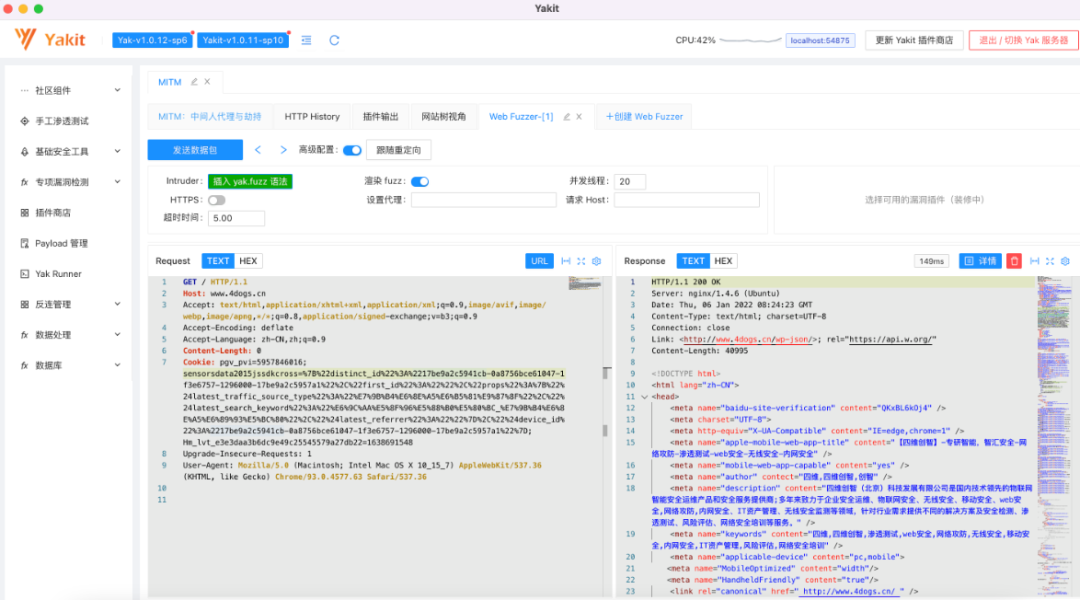Screen dimensions: 1080x600
Task: Toggle the HTTPS switch
Action: 216,200
